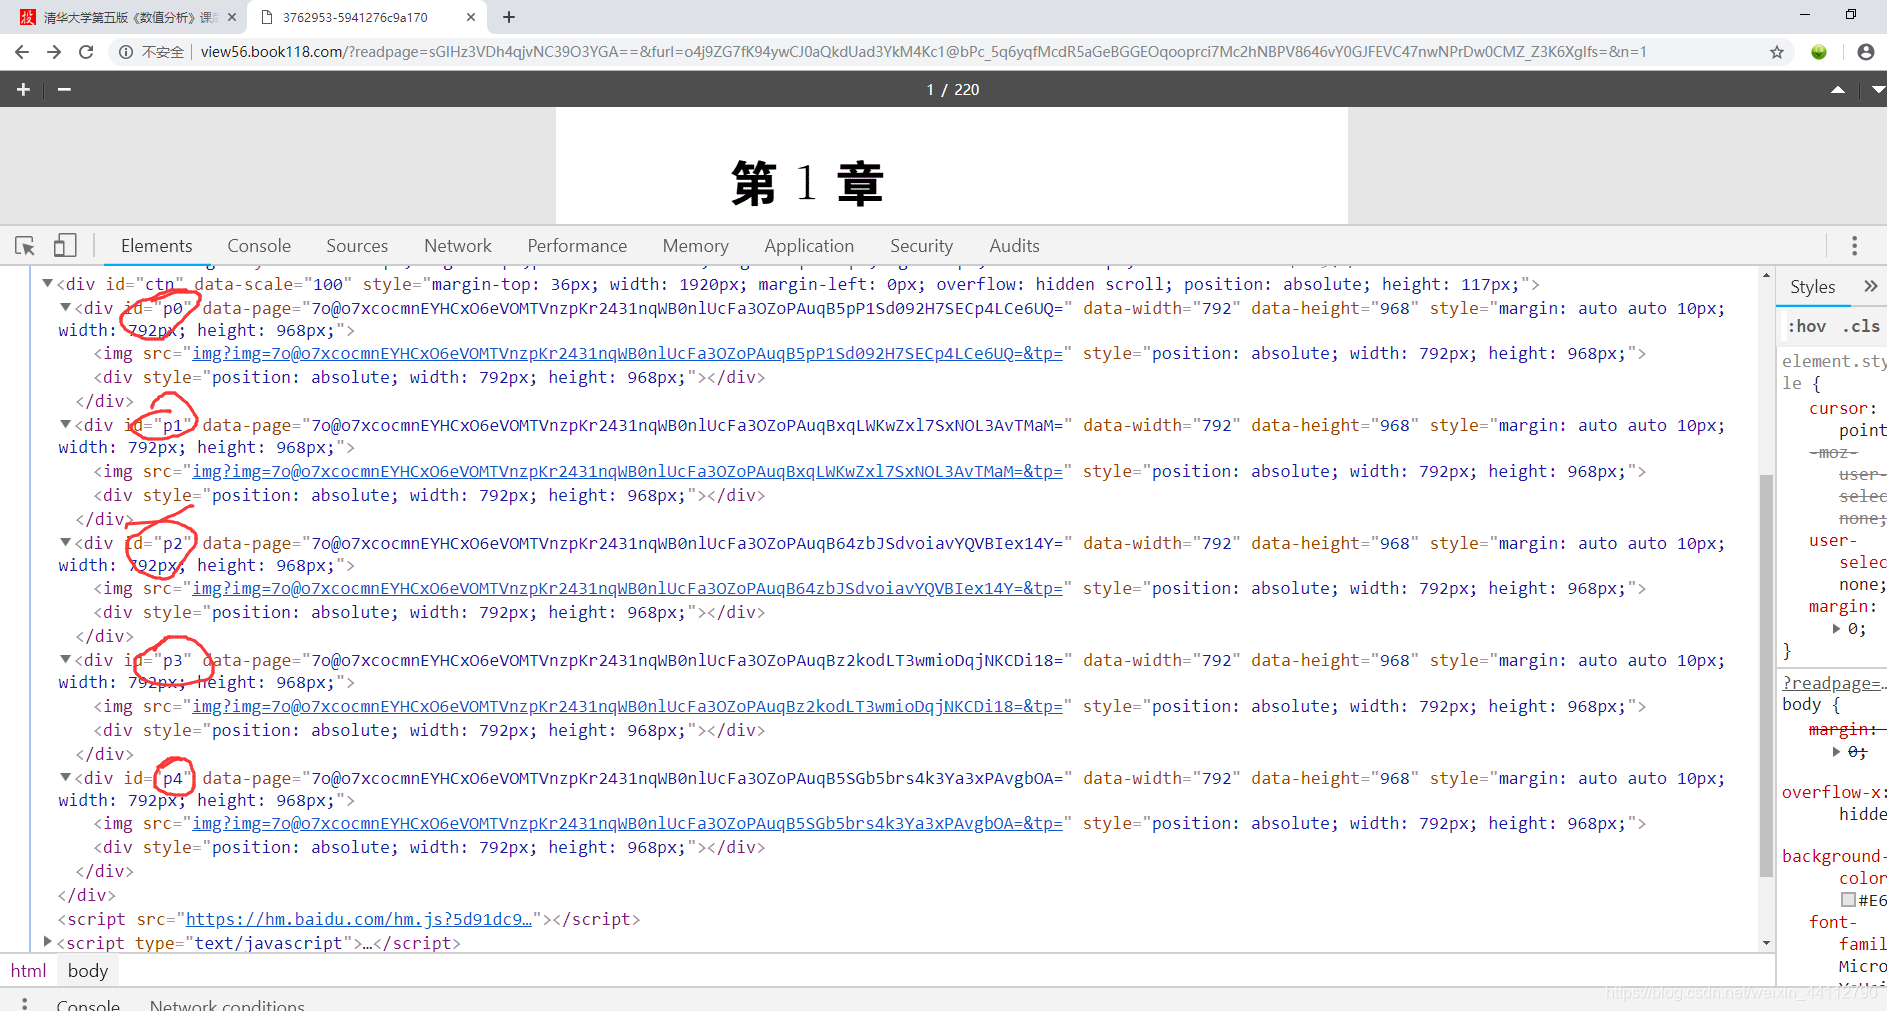Toggle the :hov element state

(x=1807, y=326)
